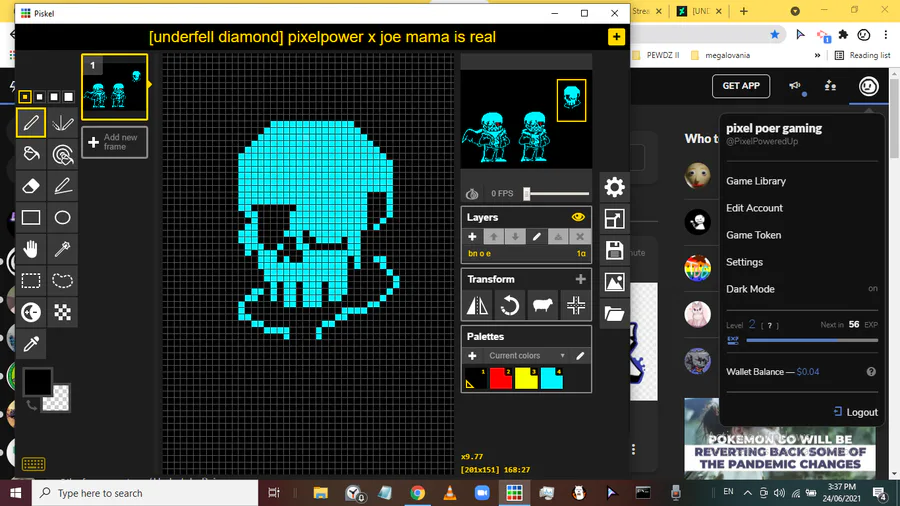
Task: Rotate the sprite with counter-clockwise rotation icon
Action: tap(510, 305)
